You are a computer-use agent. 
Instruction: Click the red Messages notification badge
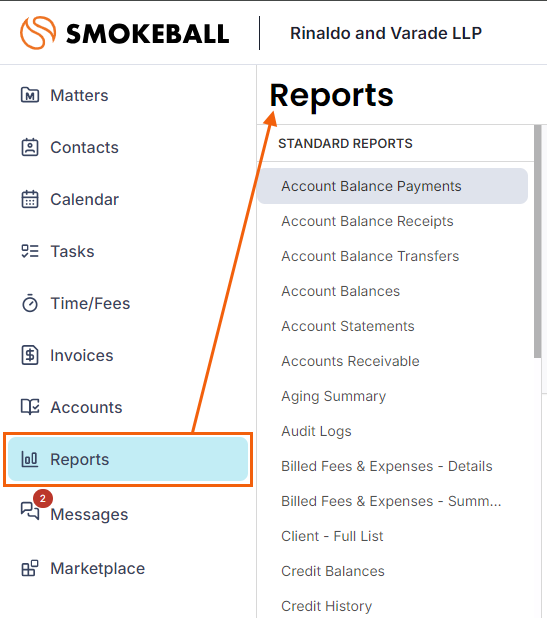coord(43,499)
